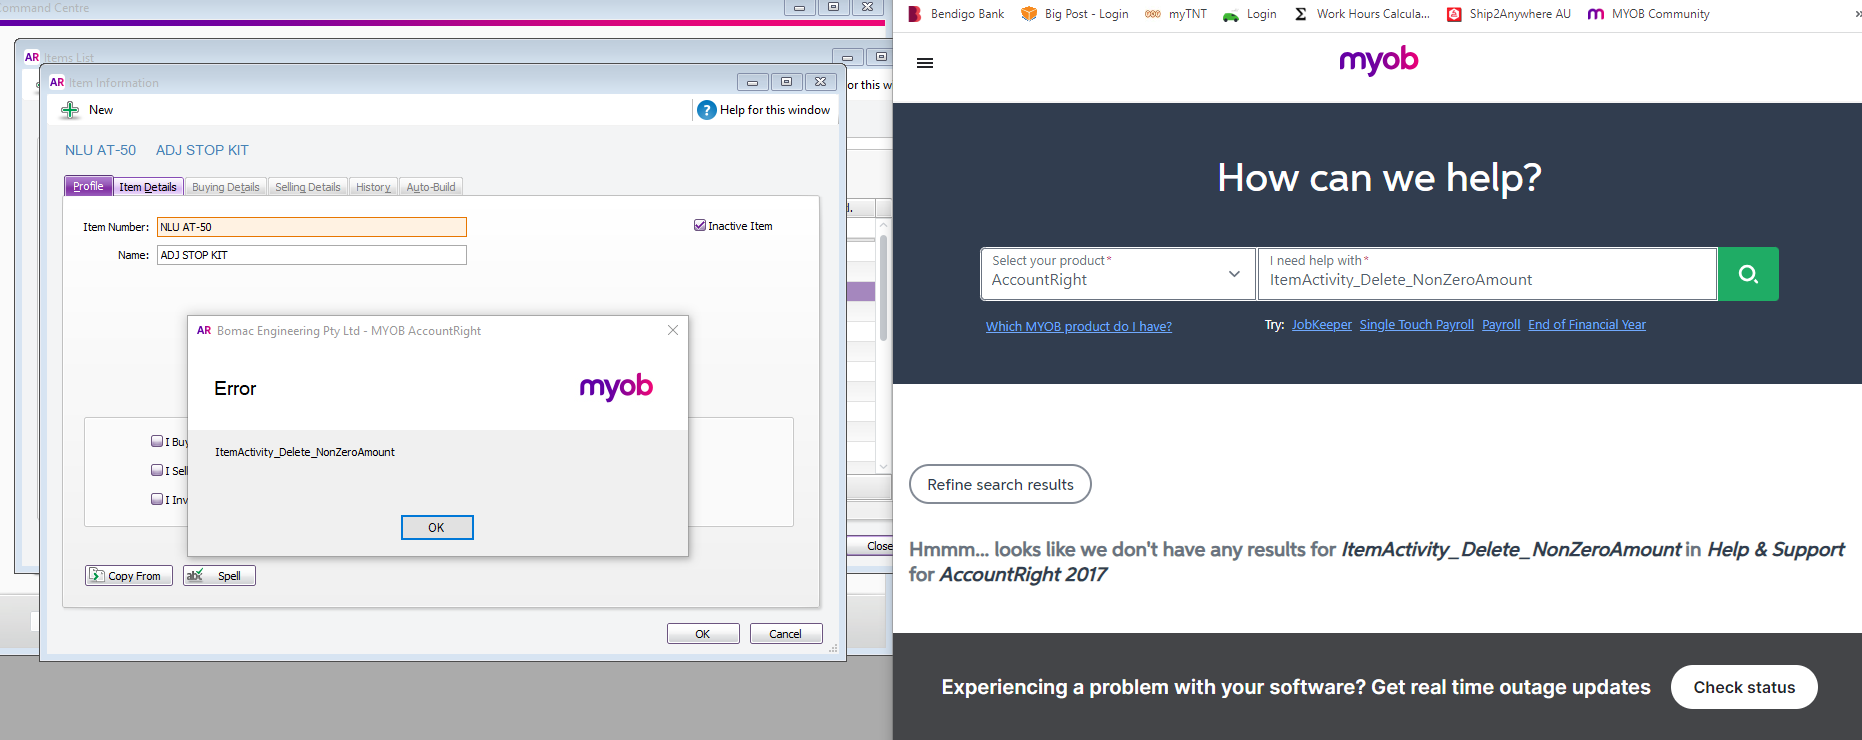Follow the Single Touch Payroll link
This screenshot has height=740, width=1862.
click(x=1416, y=325)
